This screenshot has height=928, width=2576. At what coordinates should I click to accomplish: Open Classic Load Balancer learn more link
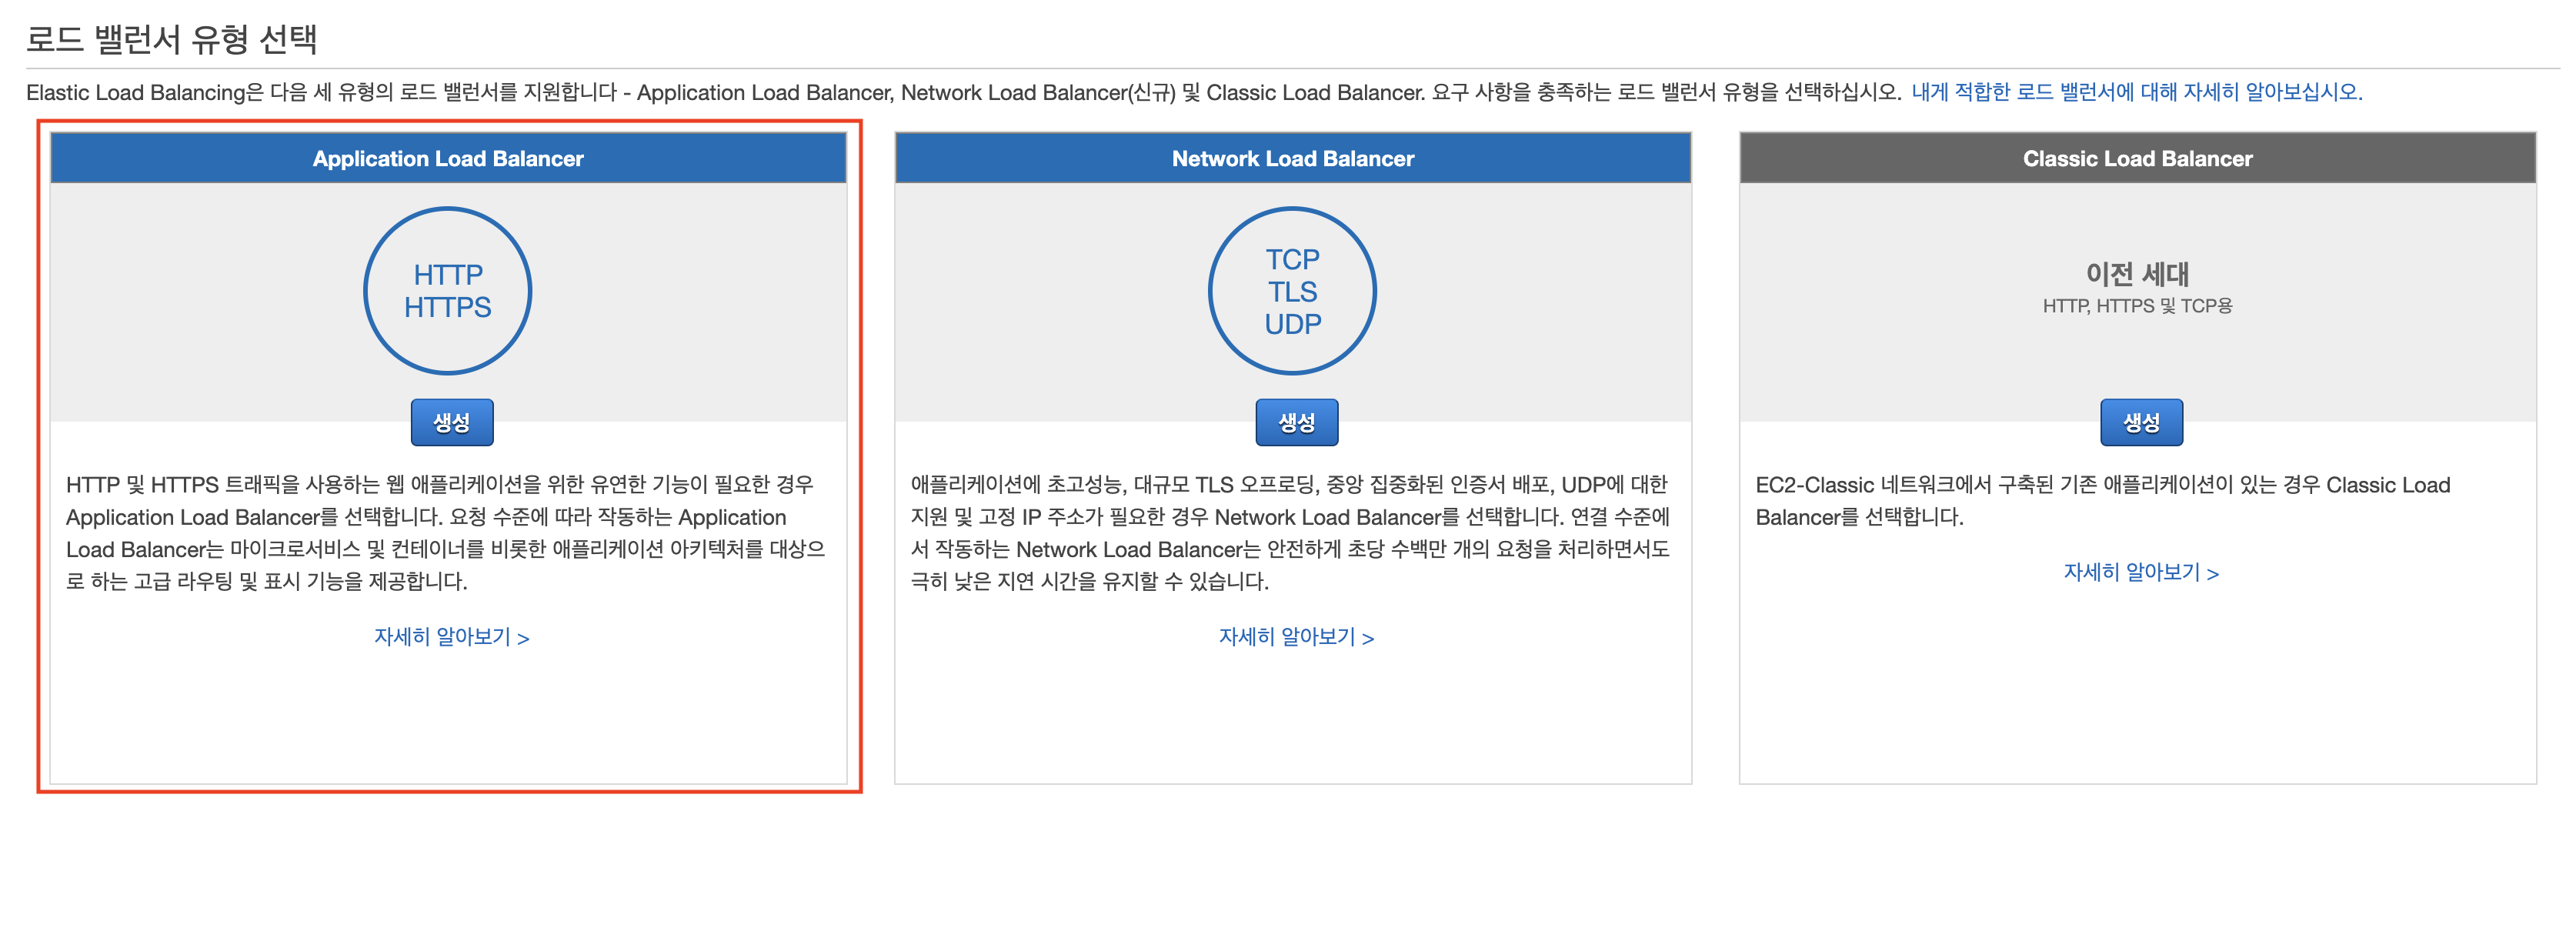(2141, 572)
